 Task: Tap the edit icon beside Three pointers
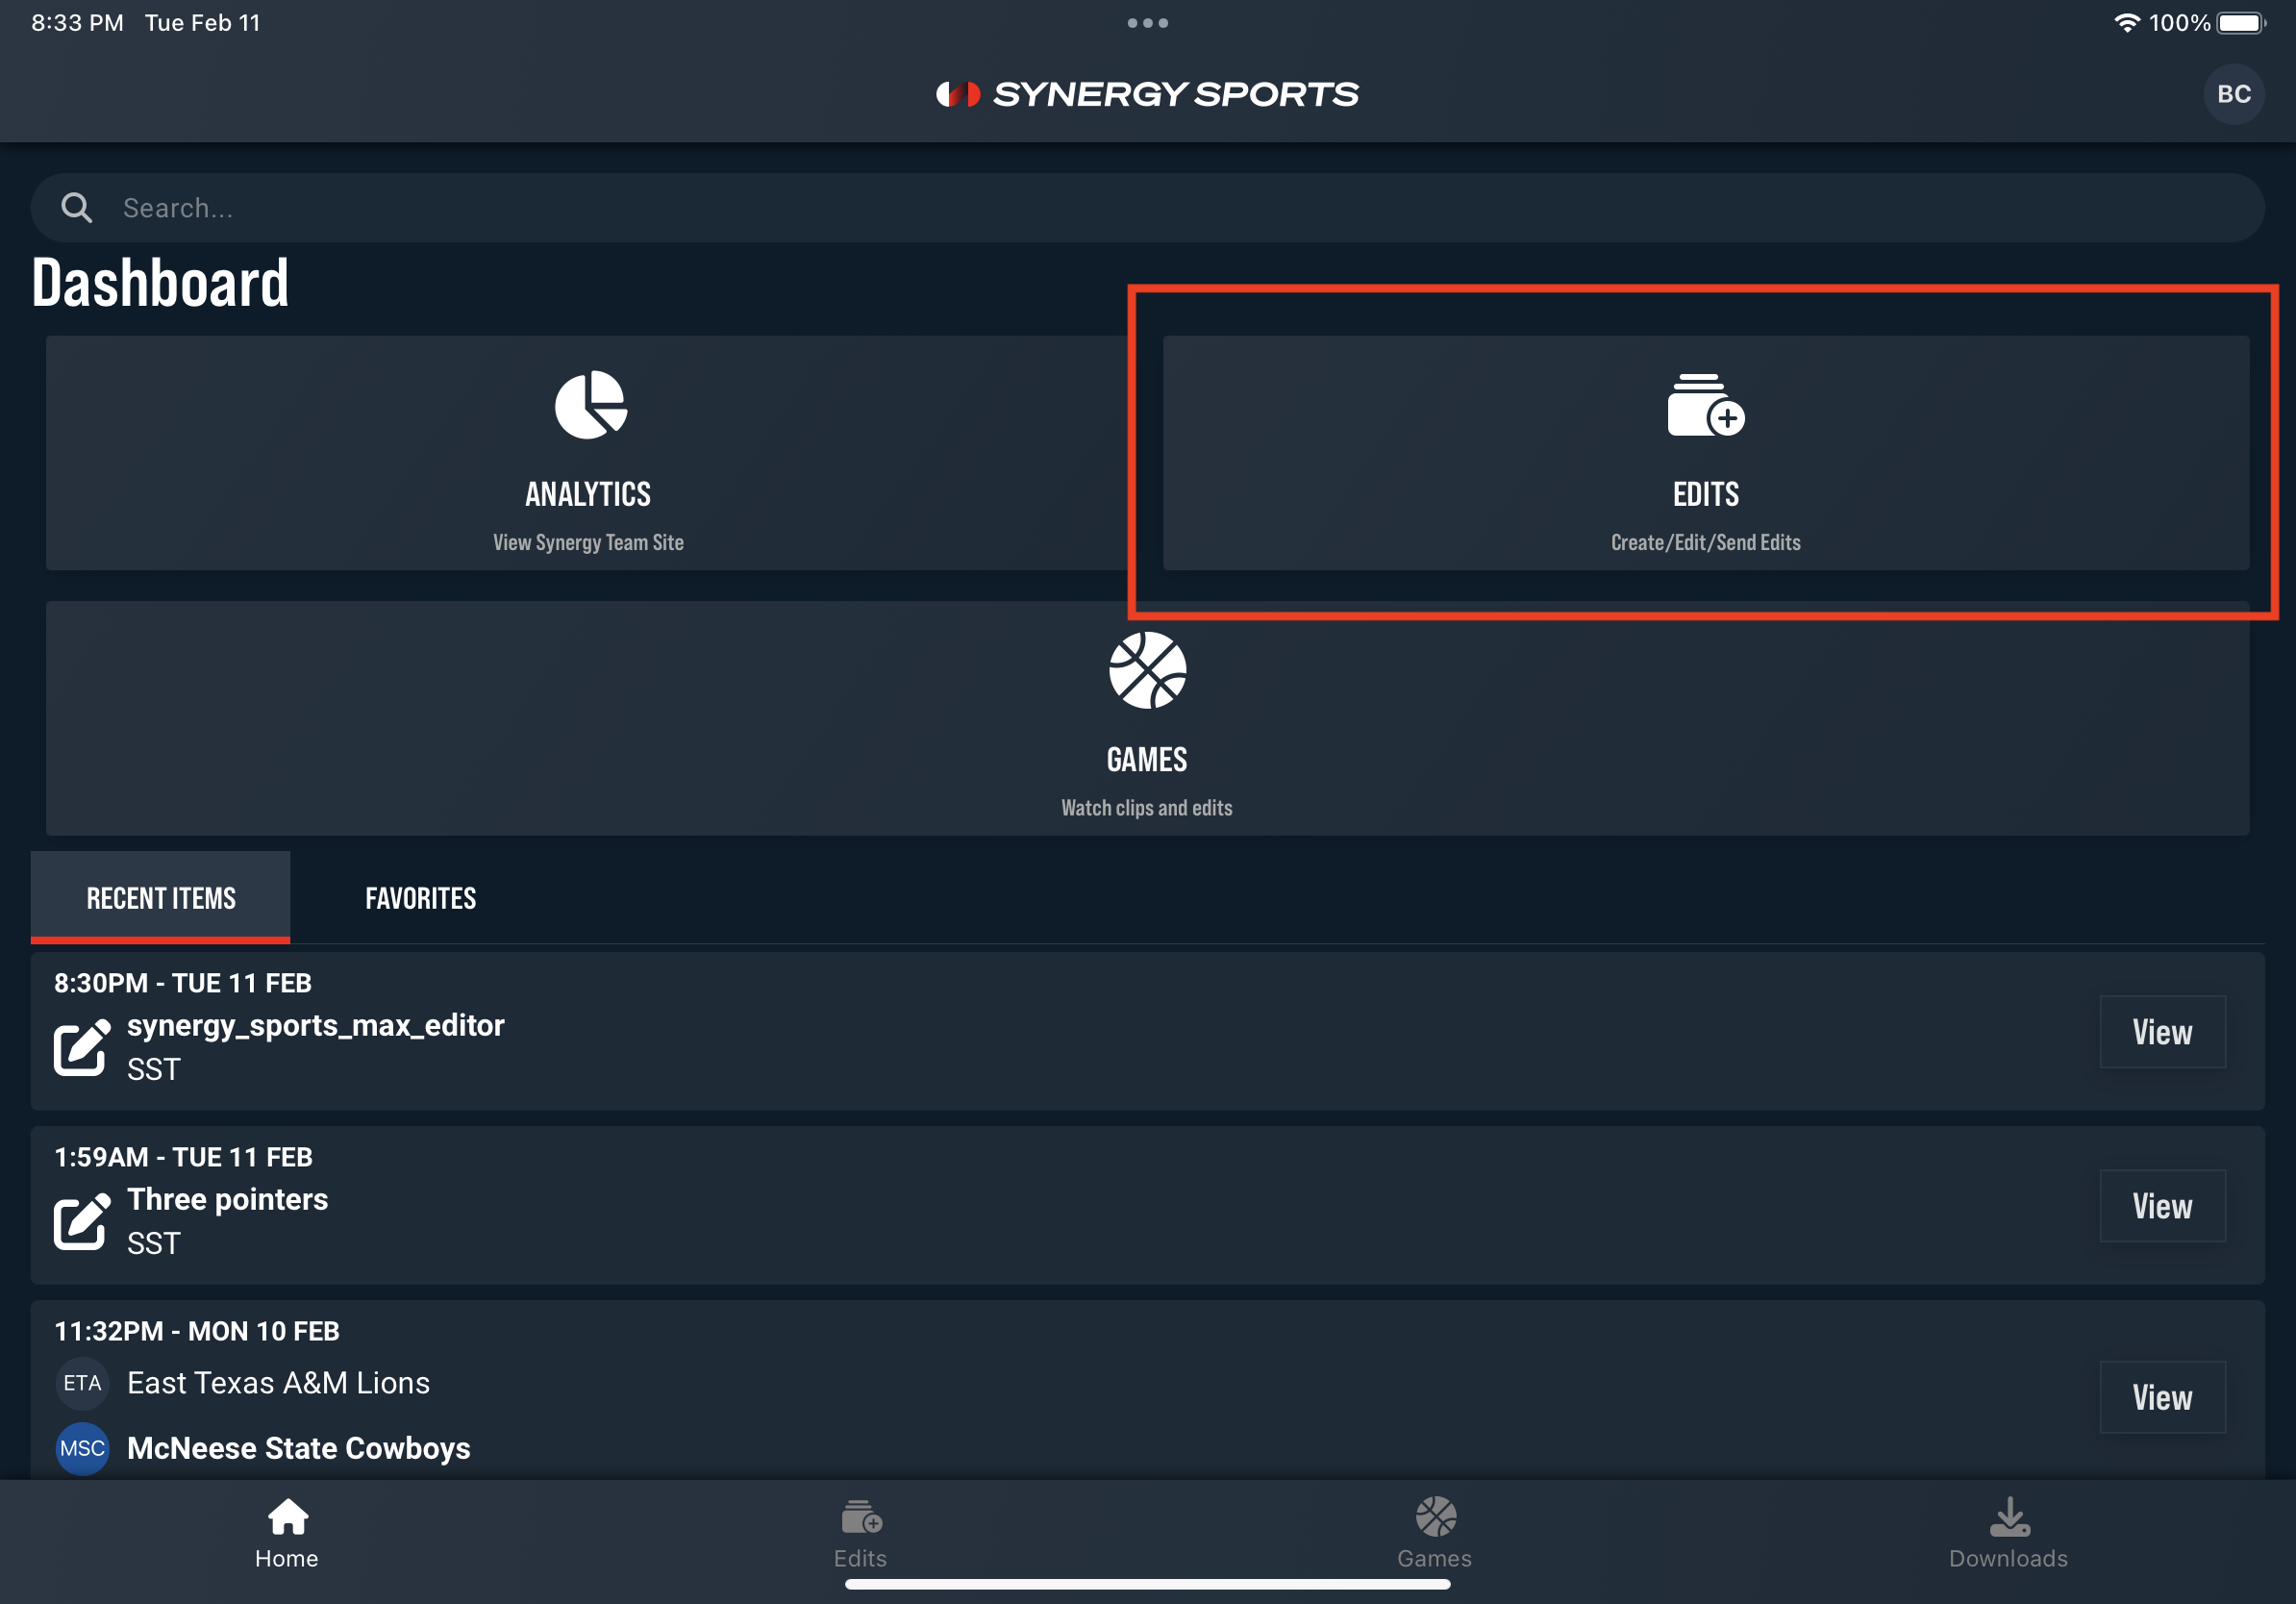pos(82,1221)
